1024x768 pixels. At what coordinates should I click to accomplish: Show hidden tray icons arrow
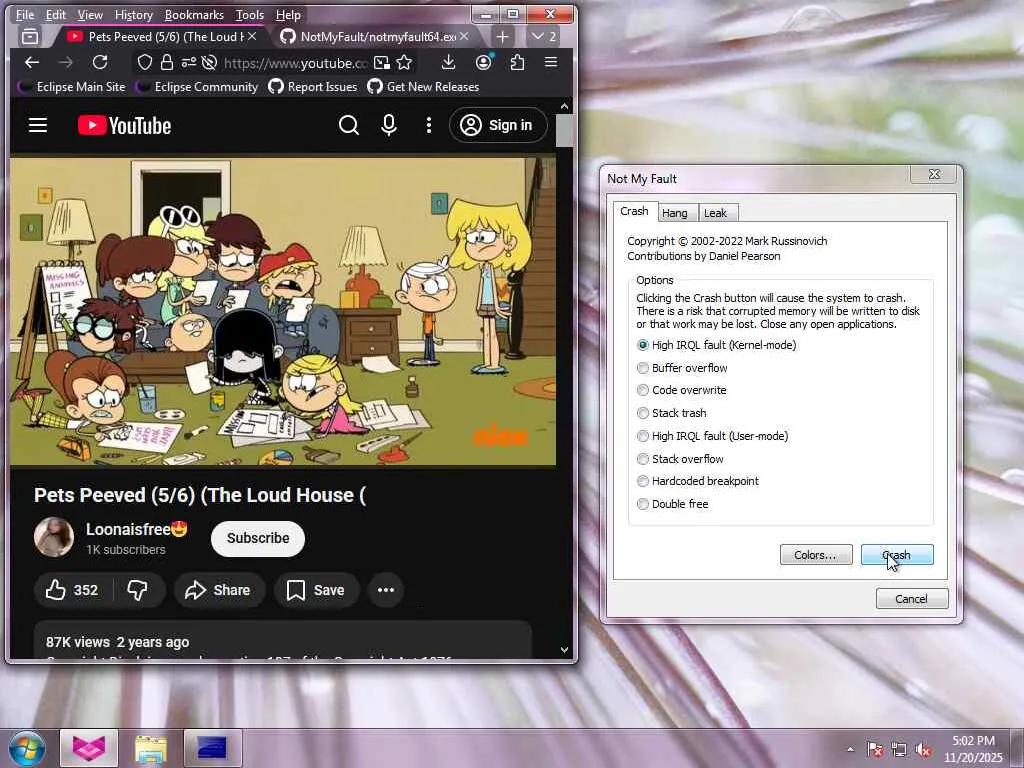850,749
